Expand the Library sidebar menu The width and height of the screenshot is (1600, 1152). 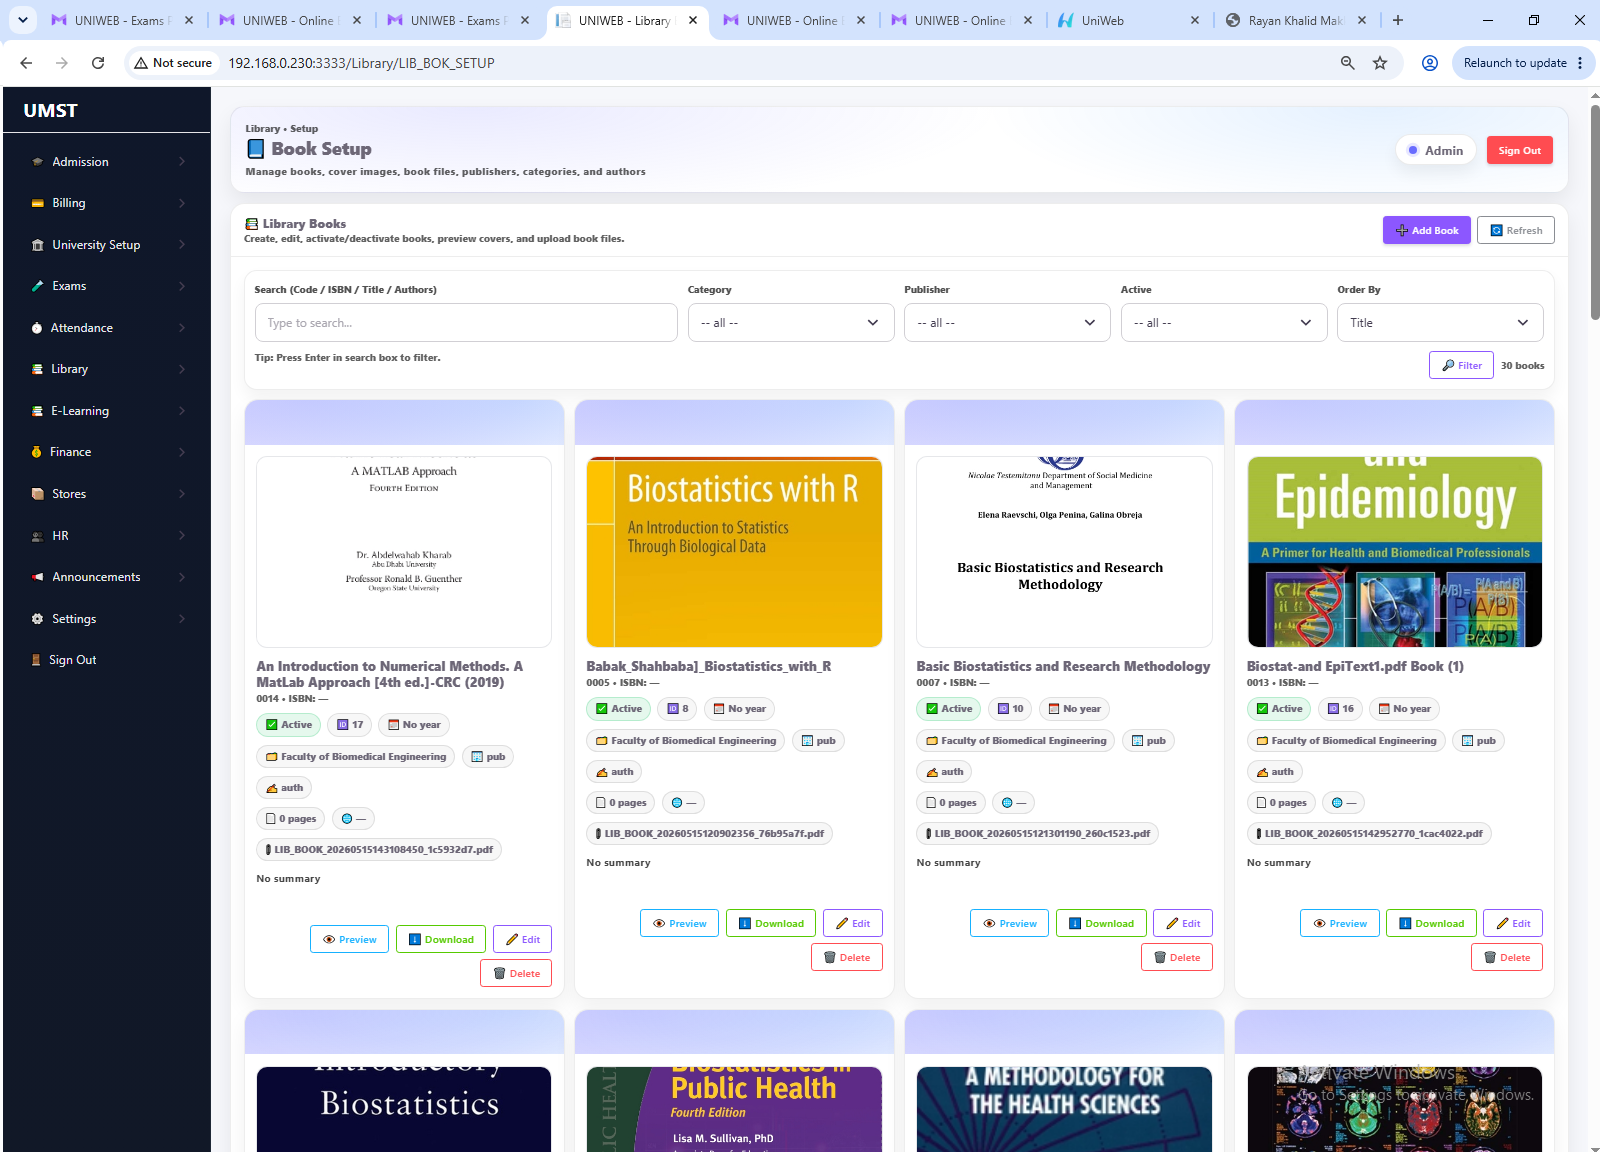tap(107, 369)
